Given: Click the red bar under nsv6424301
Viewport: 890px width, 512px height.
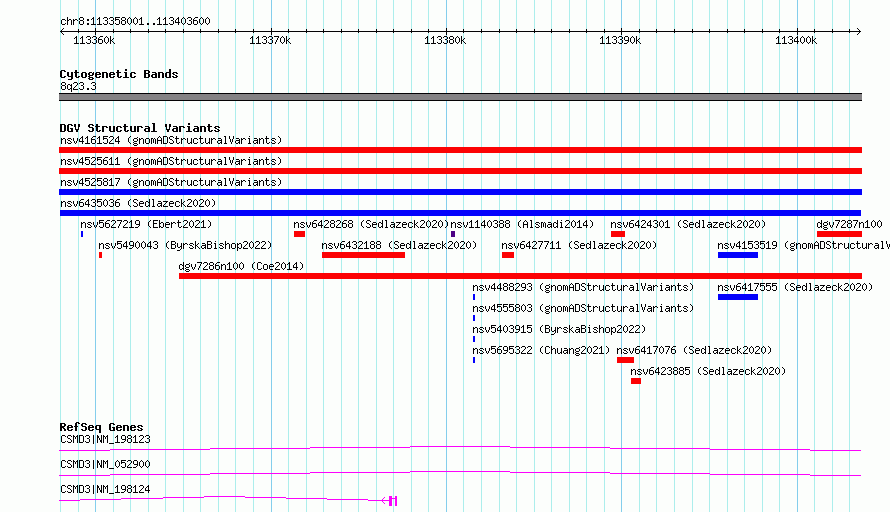Looking at the screenshot, I should (618, 234).
